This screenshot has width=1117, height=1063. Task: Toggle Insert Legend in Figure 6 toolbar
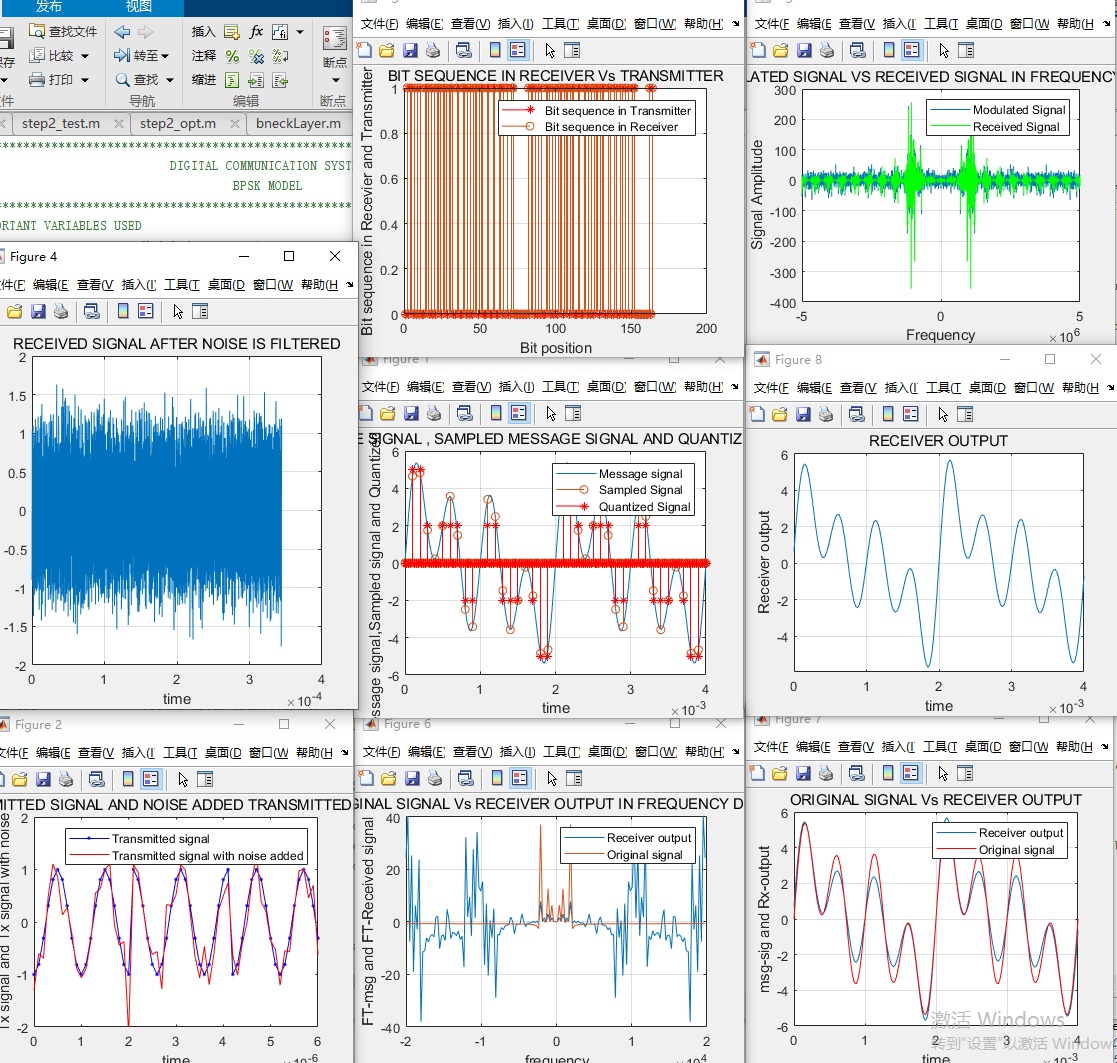(520, 778)
